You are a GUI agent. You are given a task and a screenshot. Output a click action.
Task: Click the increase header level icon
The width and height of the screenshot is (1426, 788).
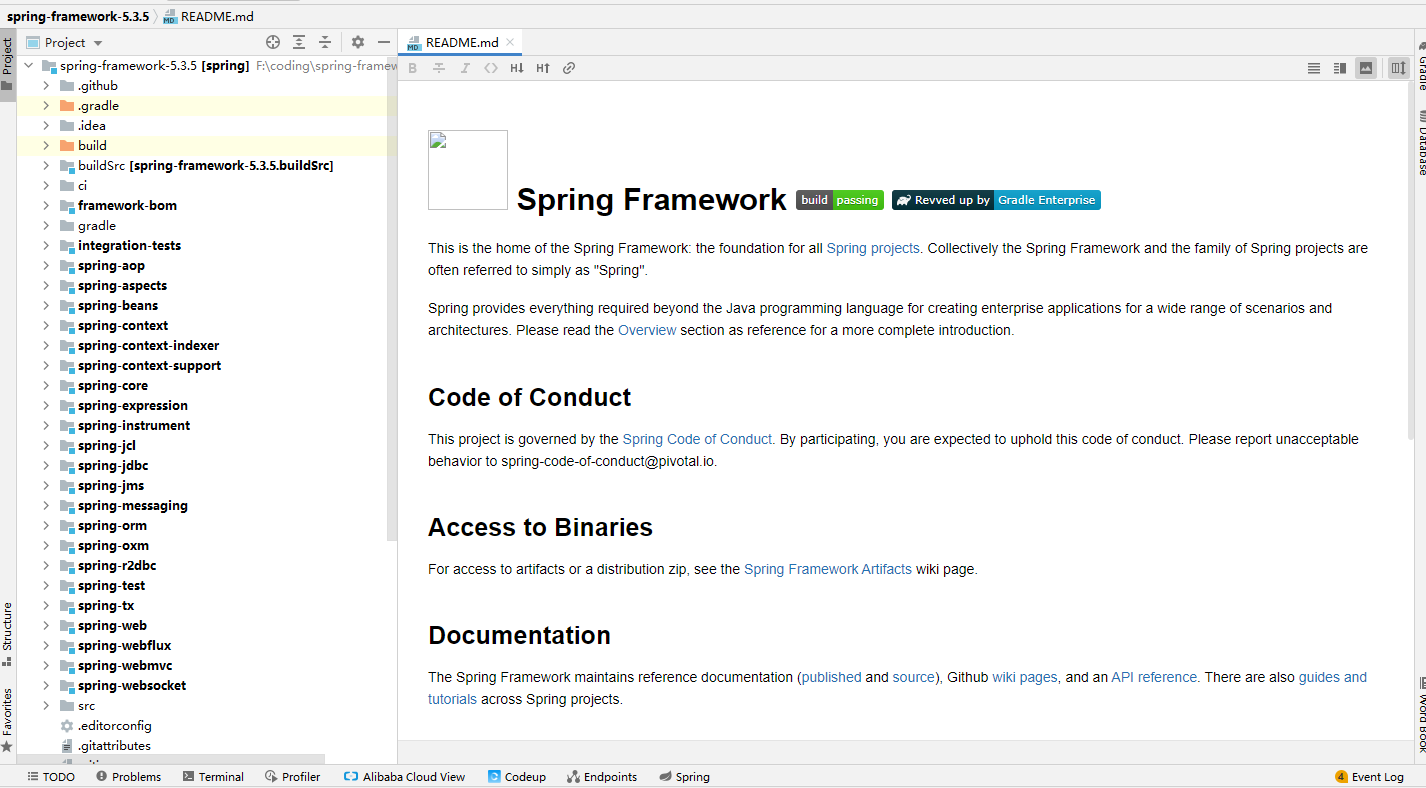click(x=543, y=68)
